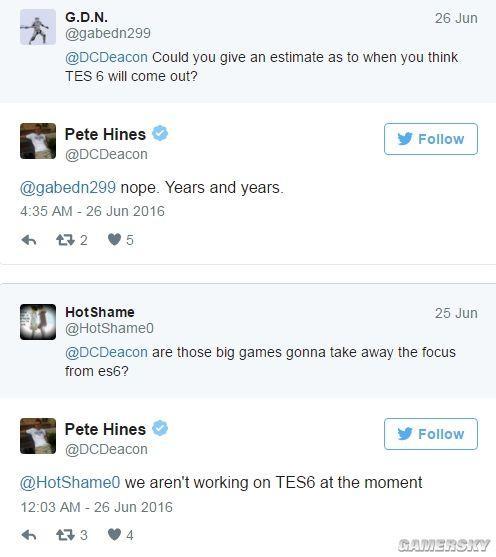Open 12:03 AM - 26 Jun 2016 timestamp
This screenshot has width=496, height=557.
pyautogui.click(x=97, y=507)
